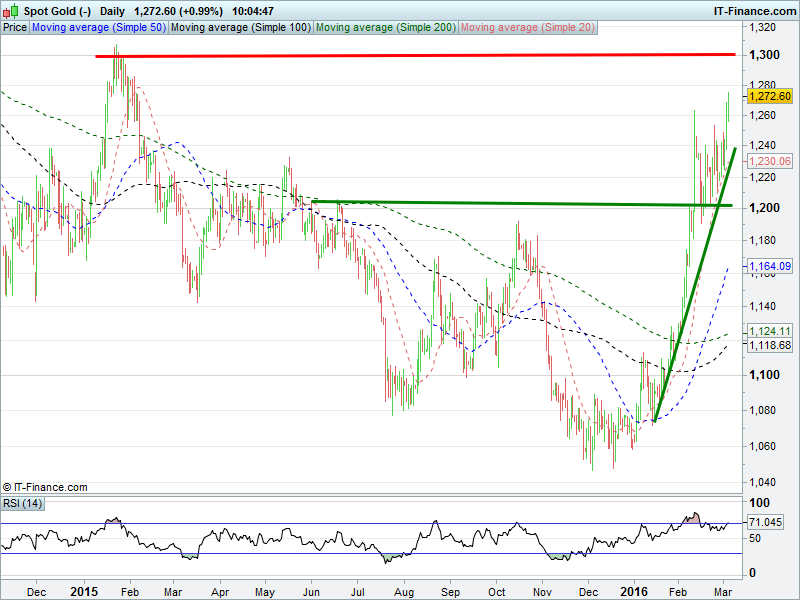Click the 1,272.60 (+0.99%) price quote
Screen dimensions: 800x600
pos(178,11)
